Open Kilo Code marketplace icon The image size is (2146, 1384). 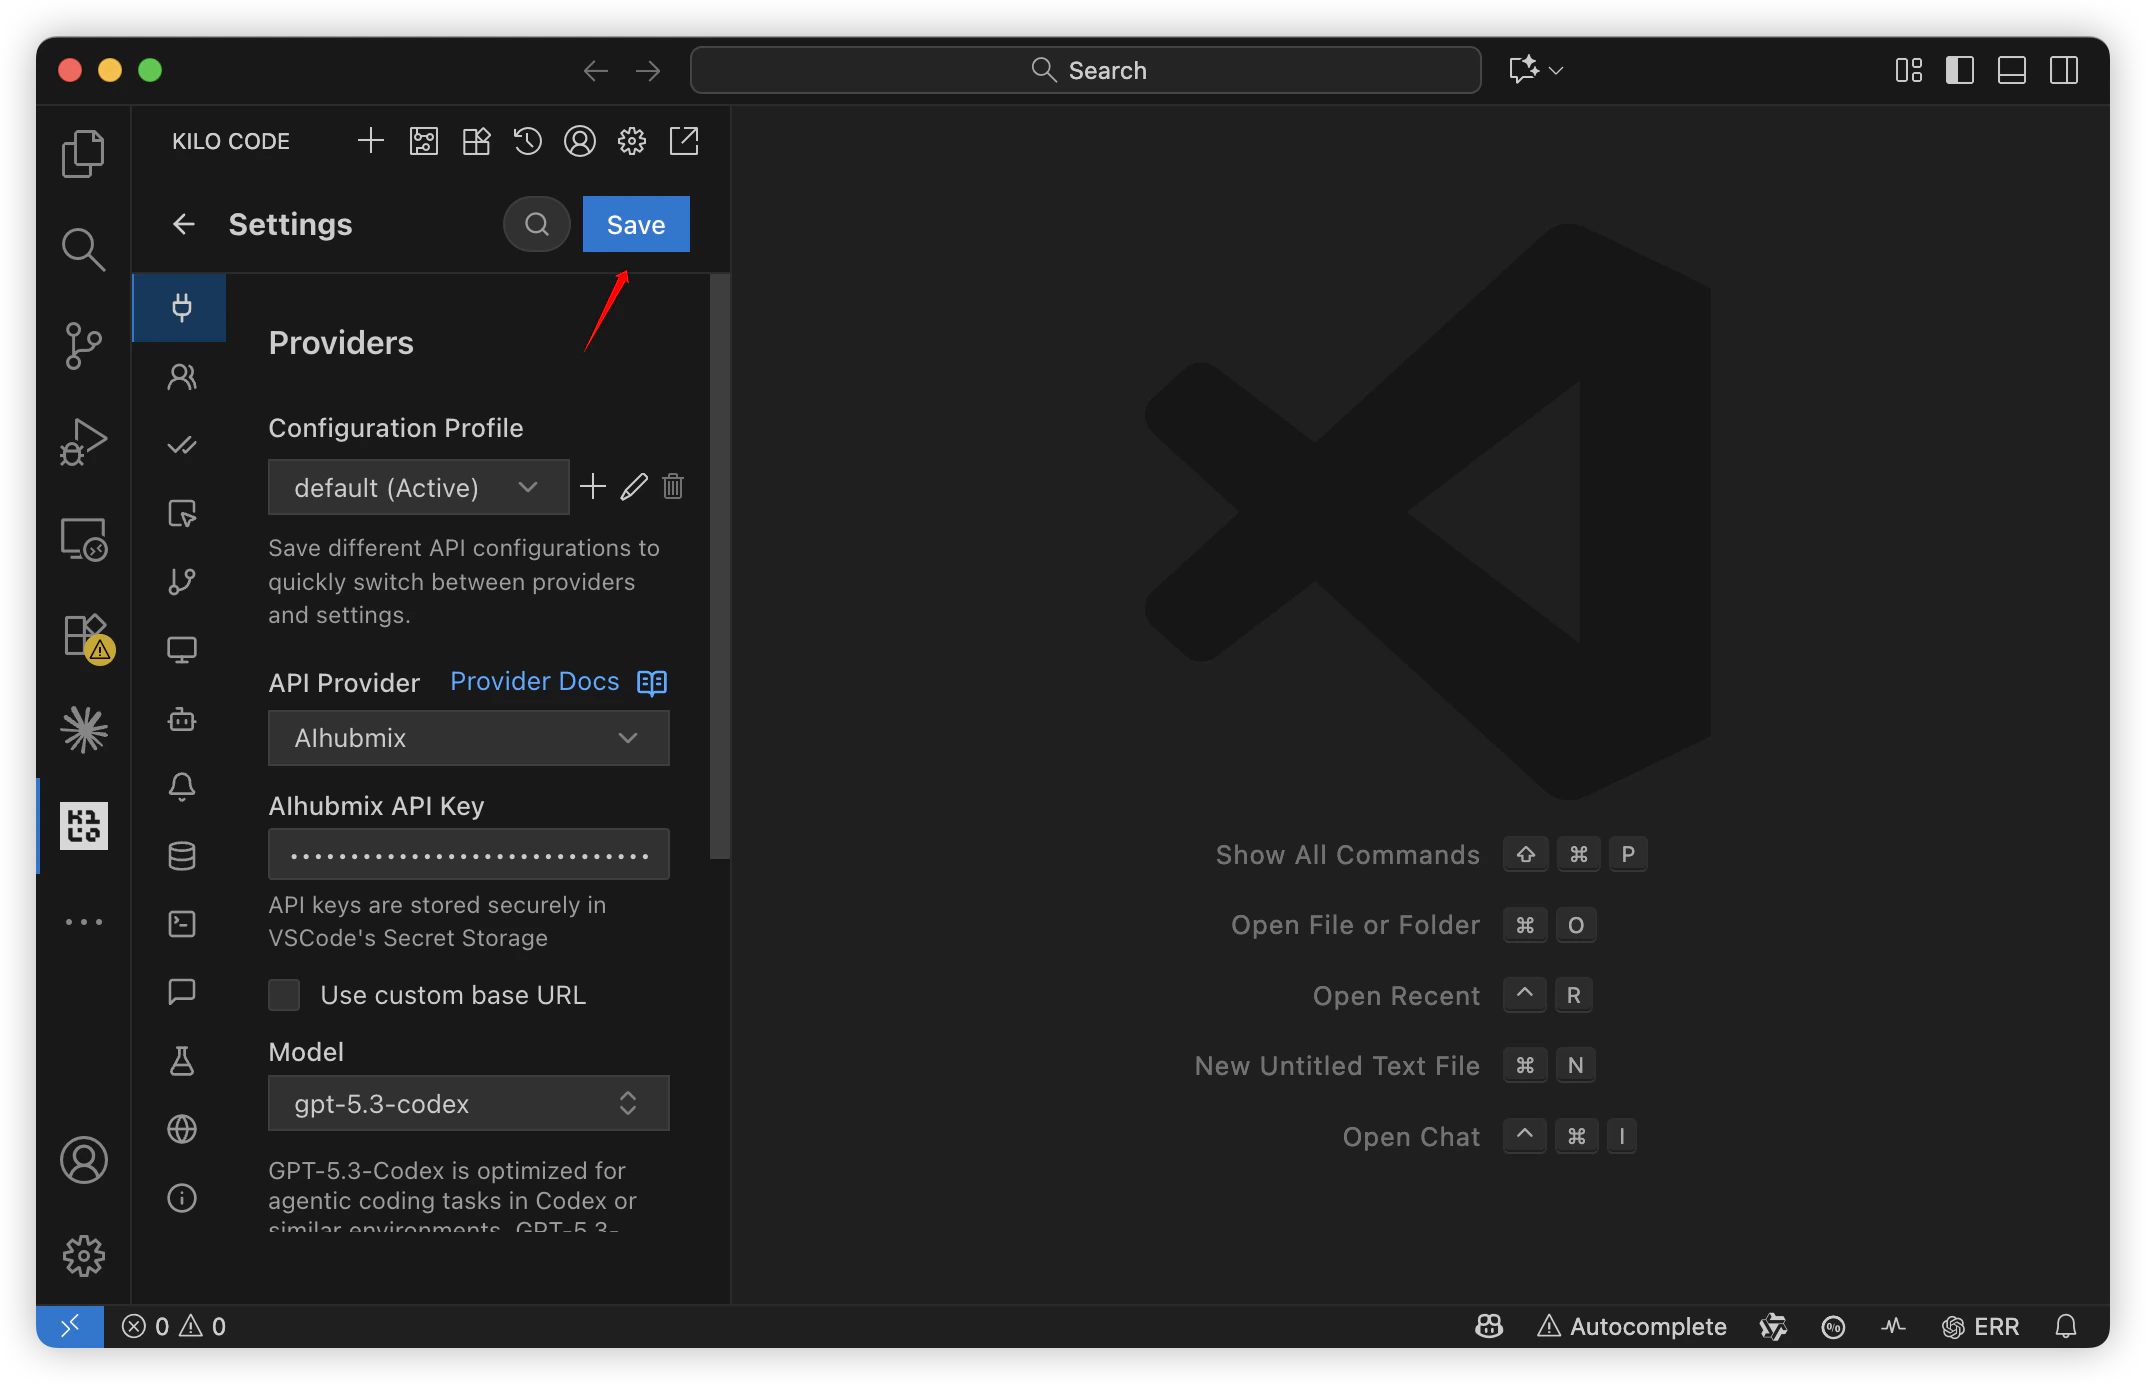tap(476, 141)
